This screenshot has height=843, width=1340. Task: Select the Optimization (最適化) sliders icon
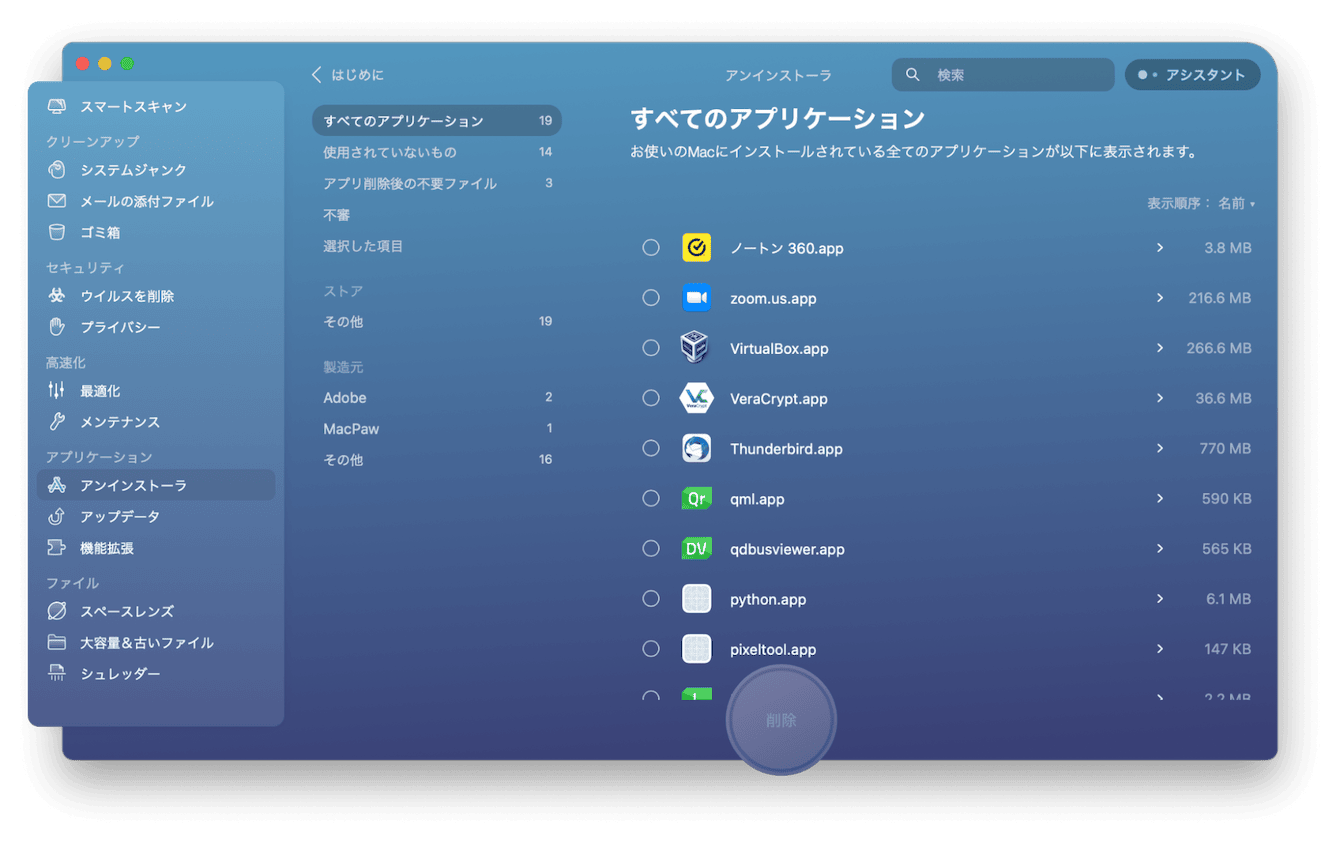(x=58, y=391)
